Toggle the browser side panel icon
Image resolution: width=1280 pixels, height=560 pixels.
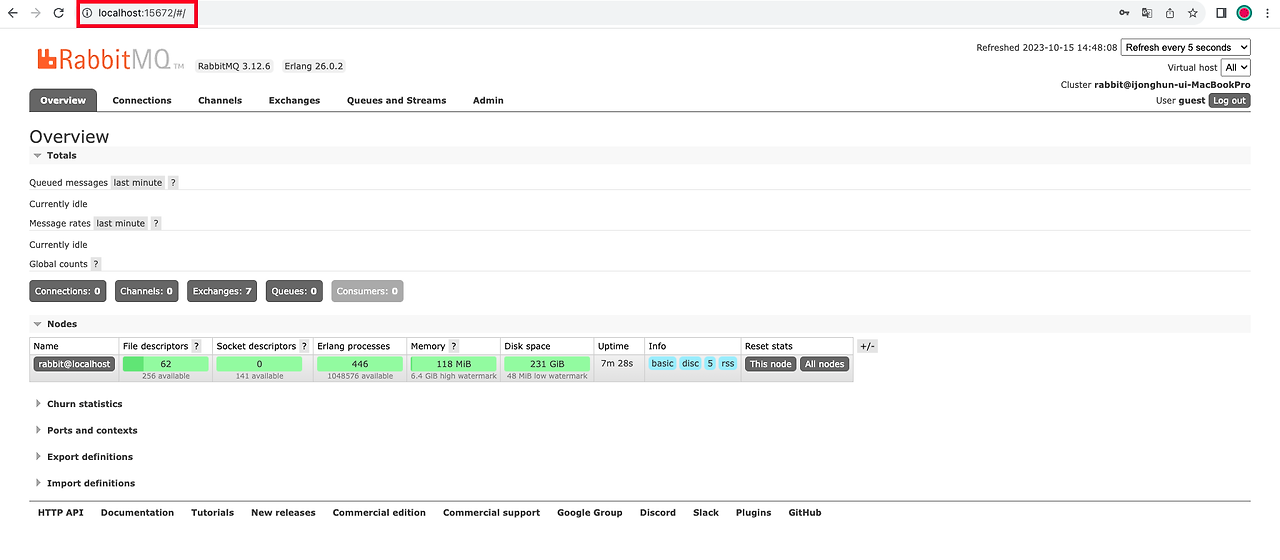[x=1221, y=13]
